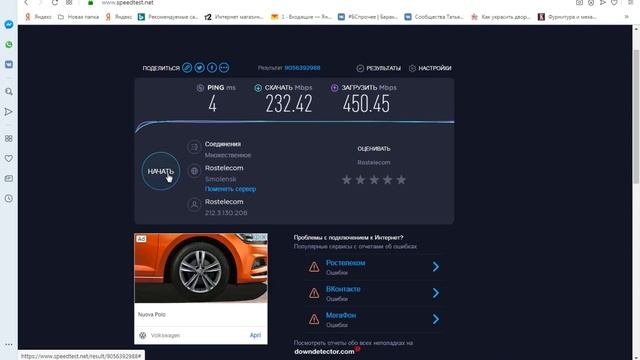
Task: Open Speed Dial grid in sidebar
Action: click(9, 139)
